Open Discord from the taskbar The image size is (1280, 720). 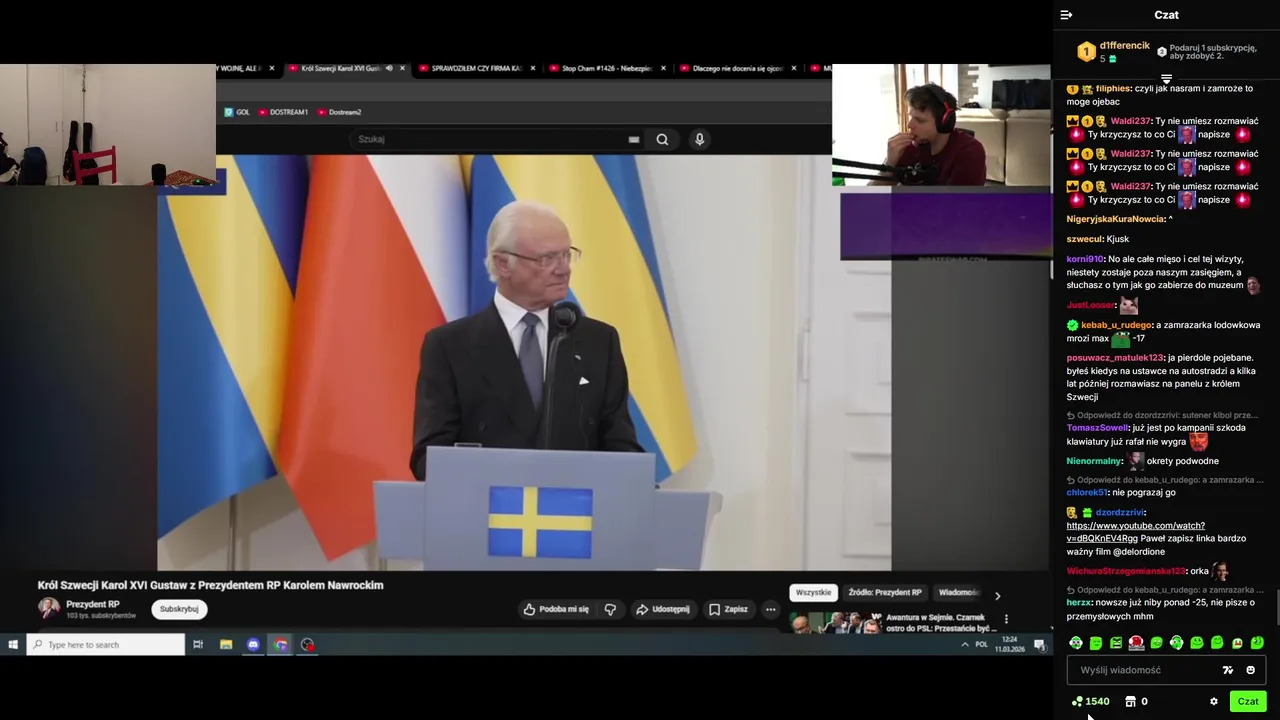tap(253, 645)
